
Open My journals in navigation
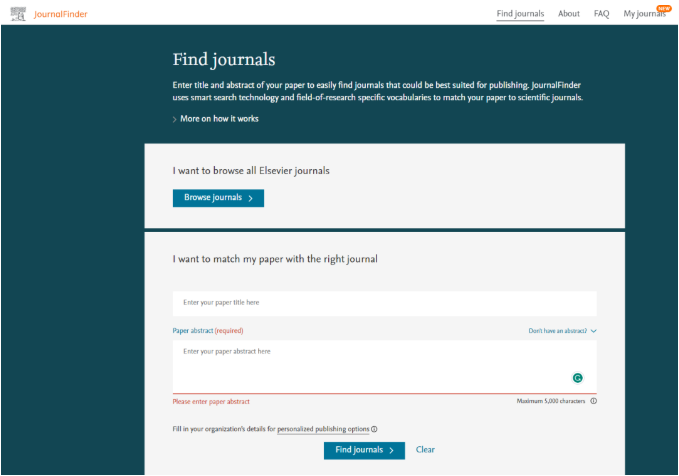click(x=644, y=14)
